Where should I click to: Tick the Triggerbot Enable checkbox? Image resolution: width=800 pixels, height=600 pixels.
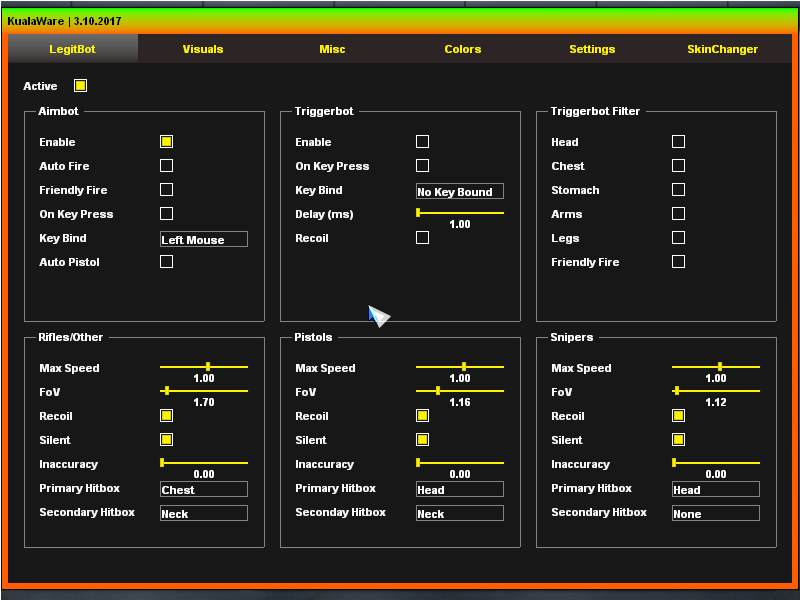click(x=422, y=142)
